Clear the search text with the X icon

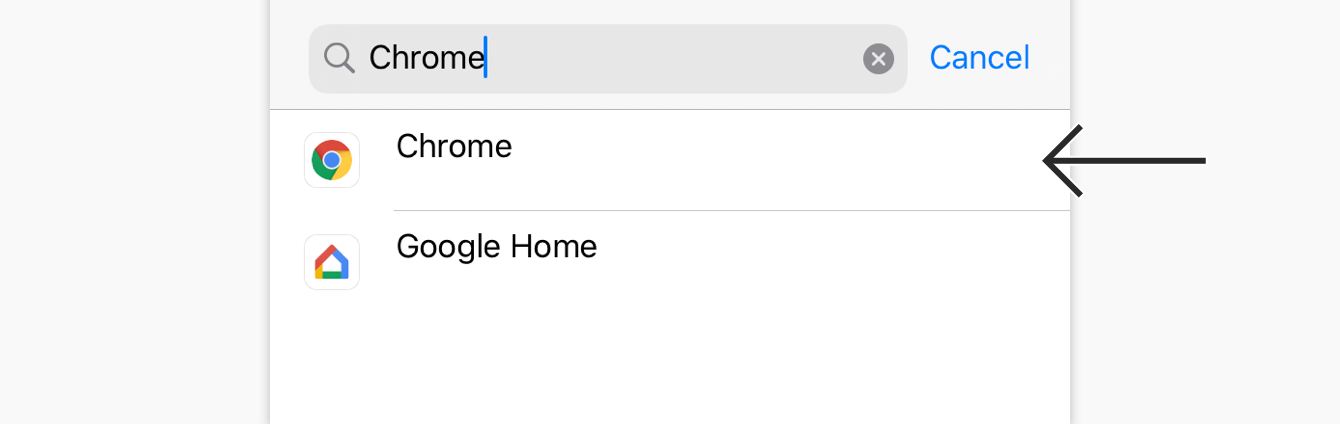click(878, 59)
